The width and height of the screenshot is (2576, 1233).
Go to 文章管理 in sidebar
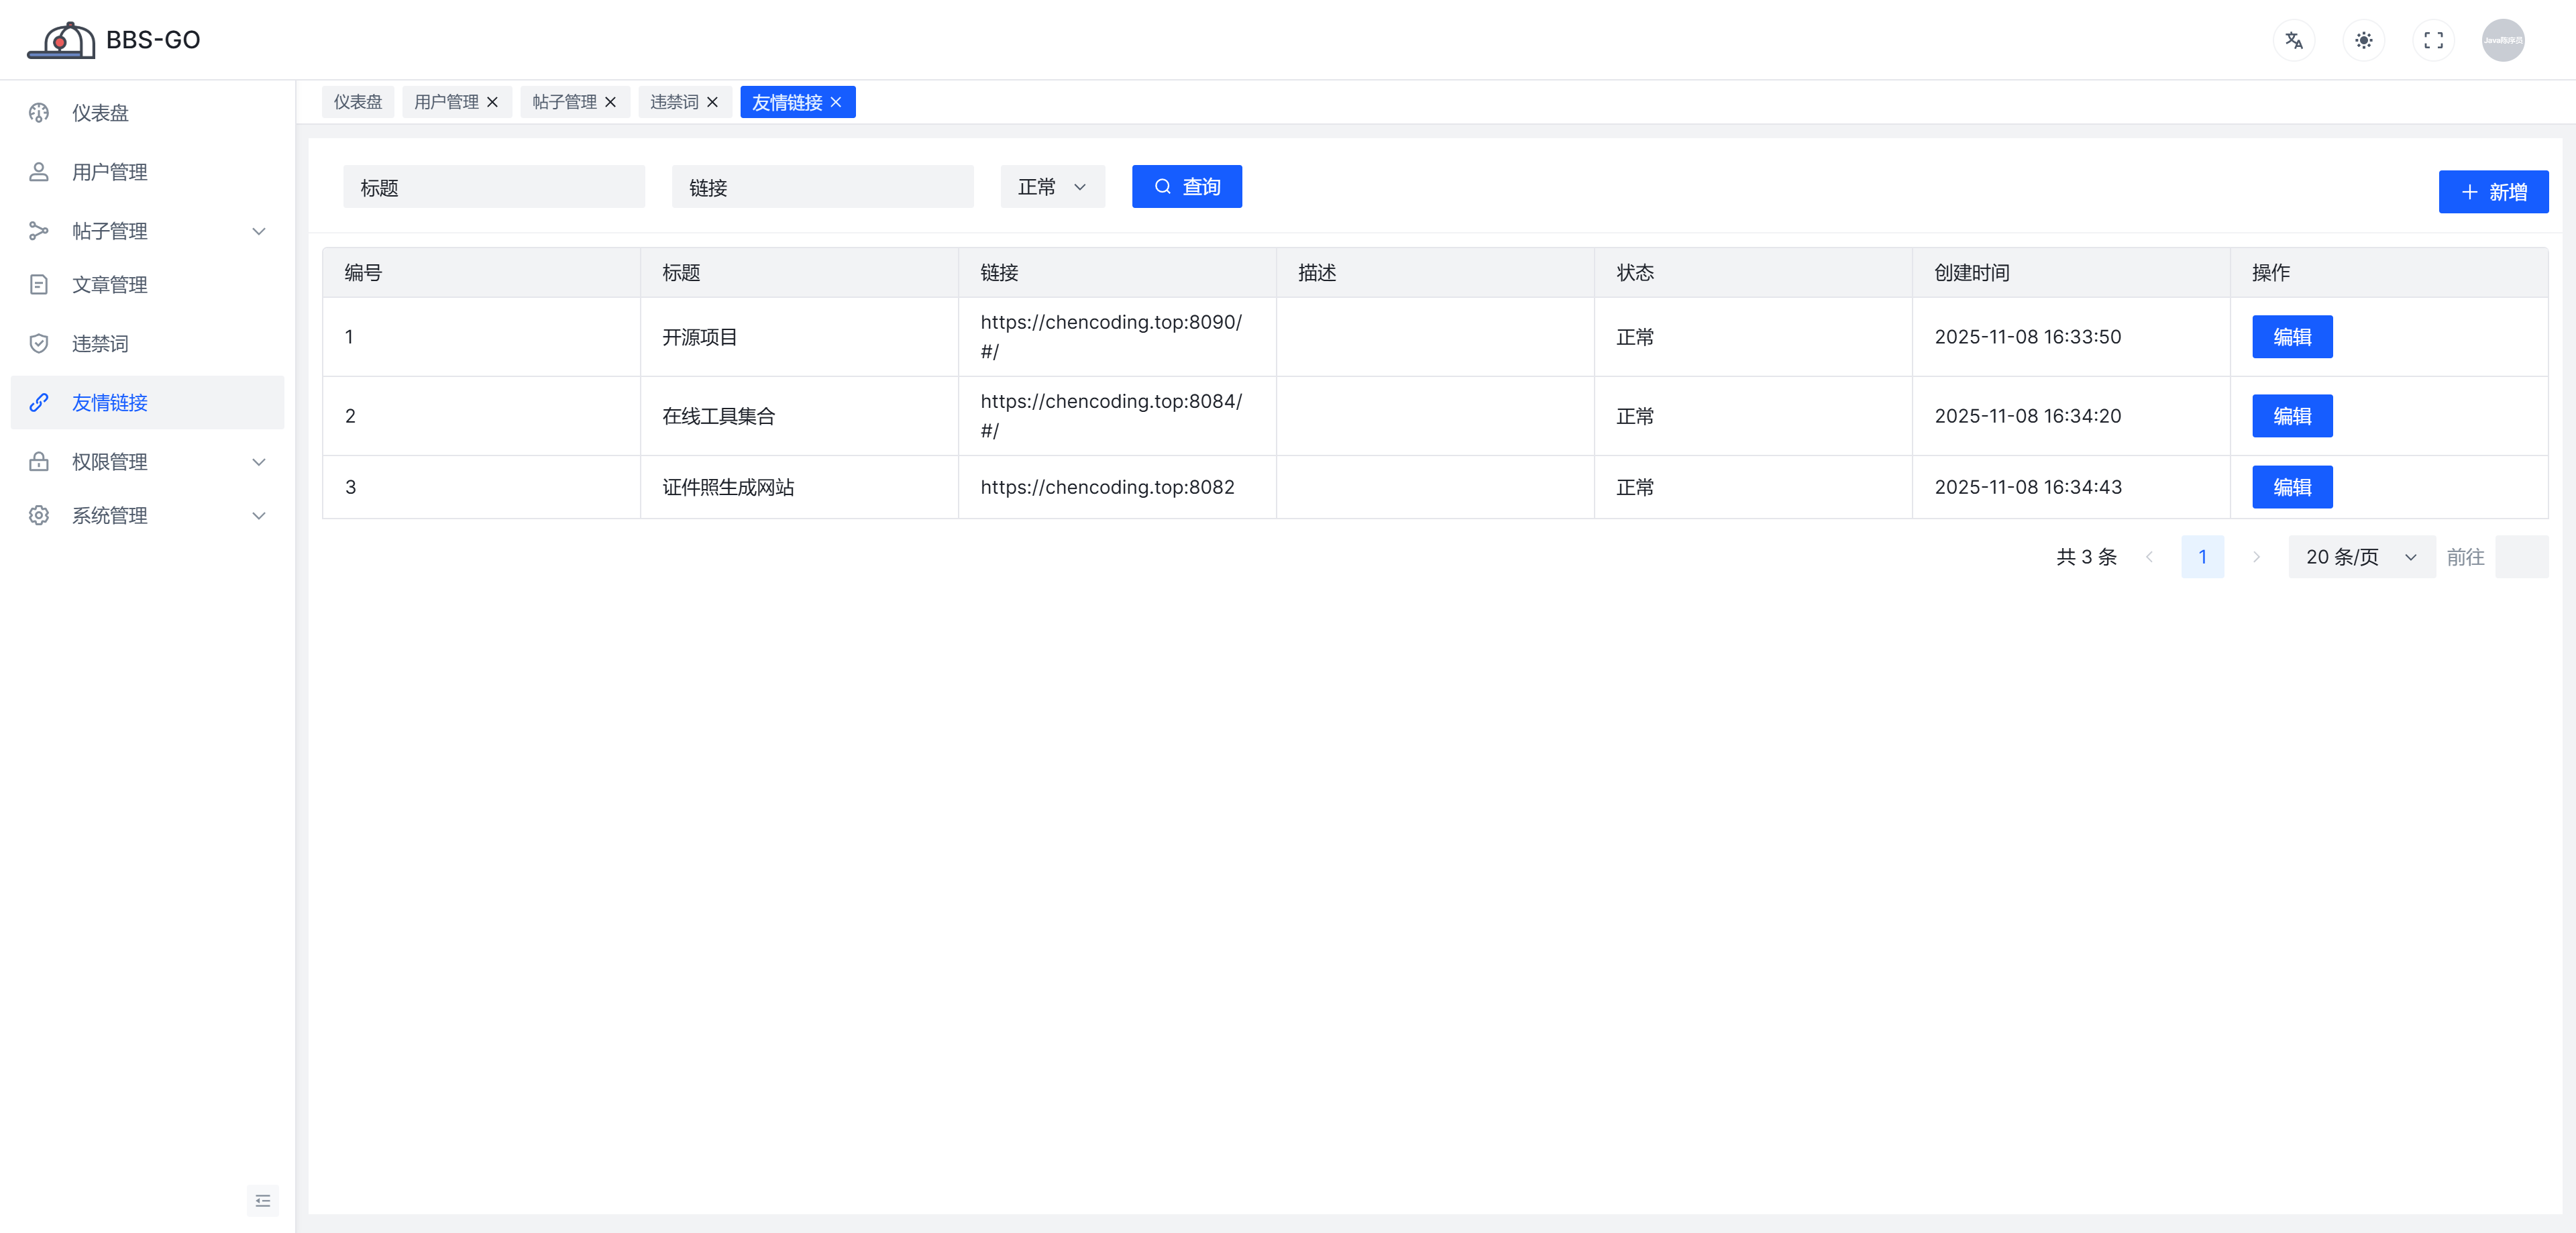coord(109,285)
